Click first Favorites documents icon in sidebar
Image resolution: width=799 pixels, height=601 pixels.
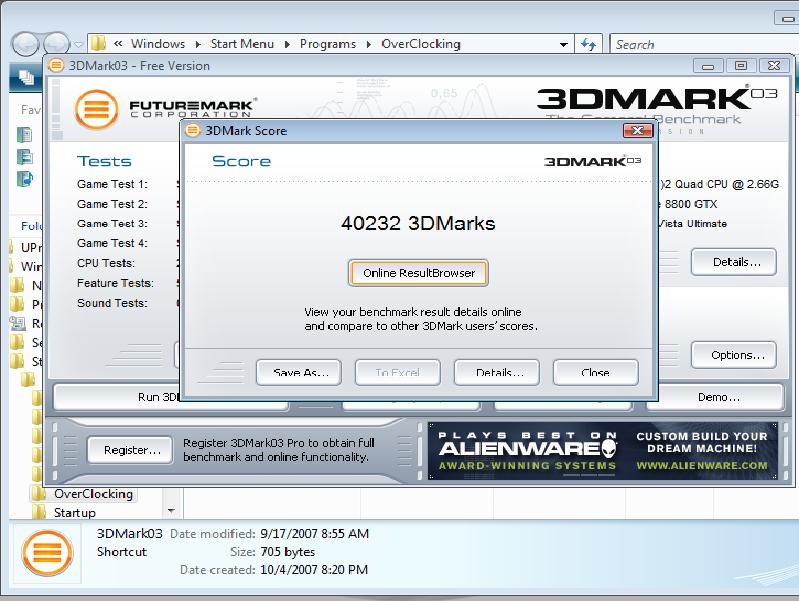(24, 135)
